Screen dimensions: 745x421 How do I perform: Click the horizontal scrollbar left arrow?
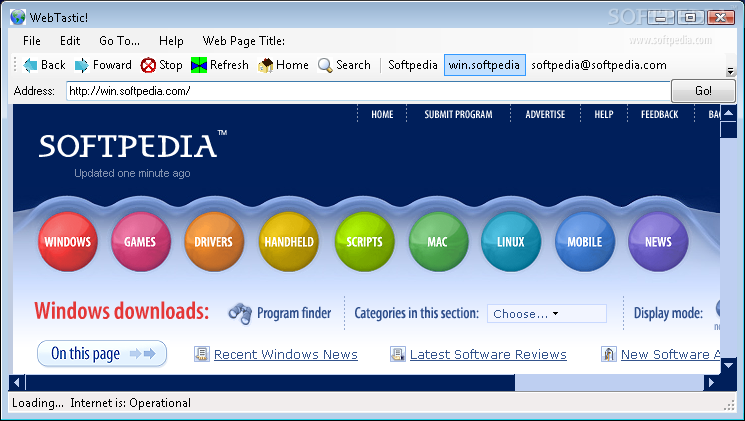(17, 383)
